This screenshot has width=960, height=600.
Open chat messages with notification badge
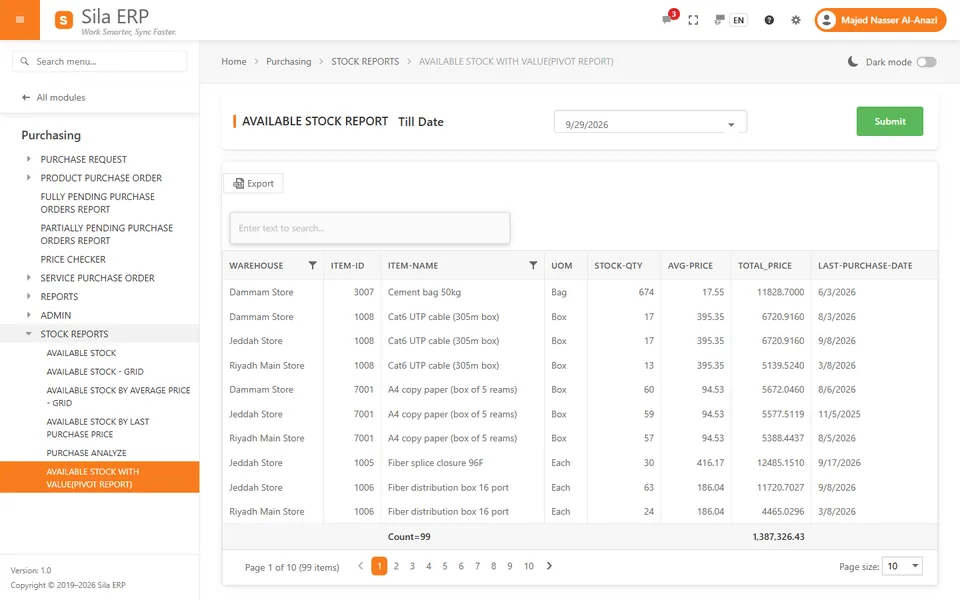[667, 20]
